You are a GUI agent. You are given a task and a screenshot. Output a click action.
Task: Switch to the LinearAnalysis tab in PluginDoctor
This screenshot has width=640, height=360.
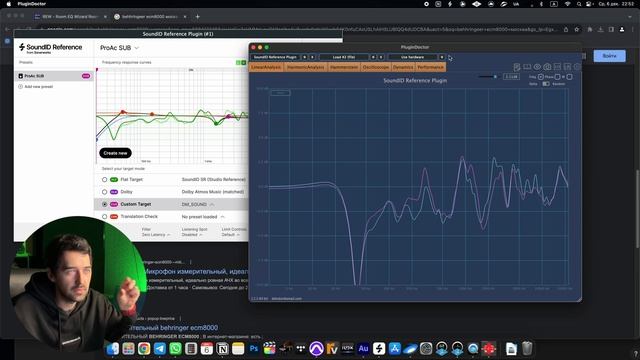(x=266, y=67)
